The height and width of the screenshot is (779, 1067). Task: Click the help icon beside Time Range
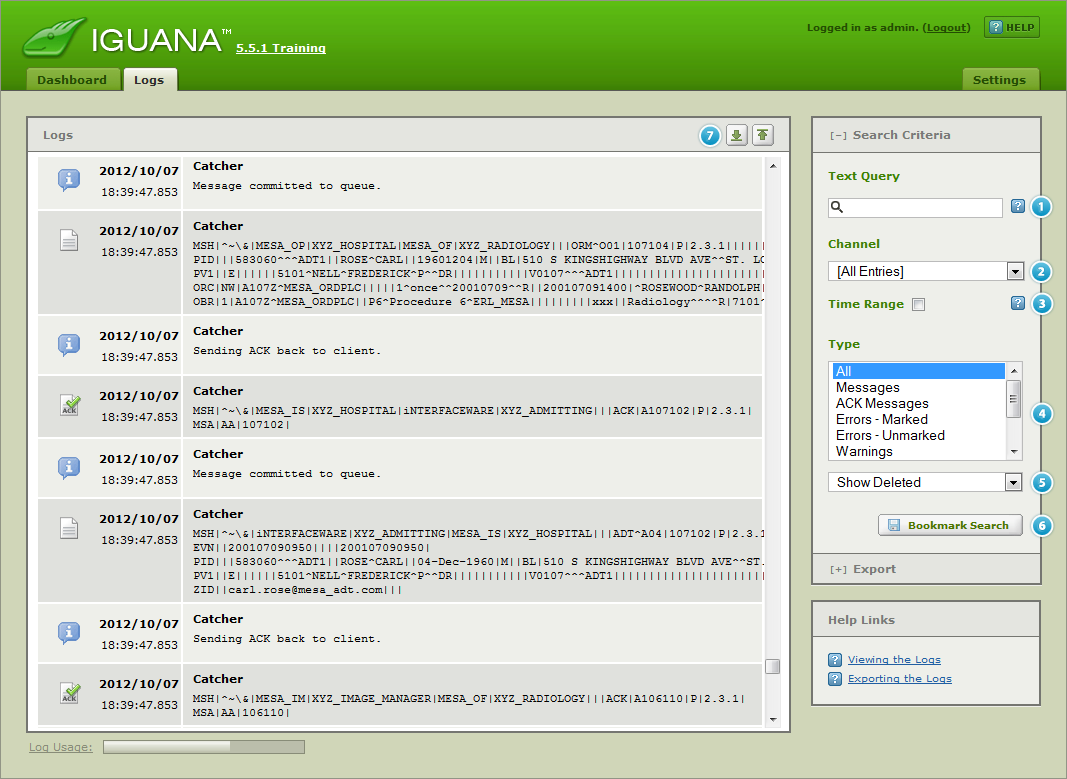point(1018,303)
